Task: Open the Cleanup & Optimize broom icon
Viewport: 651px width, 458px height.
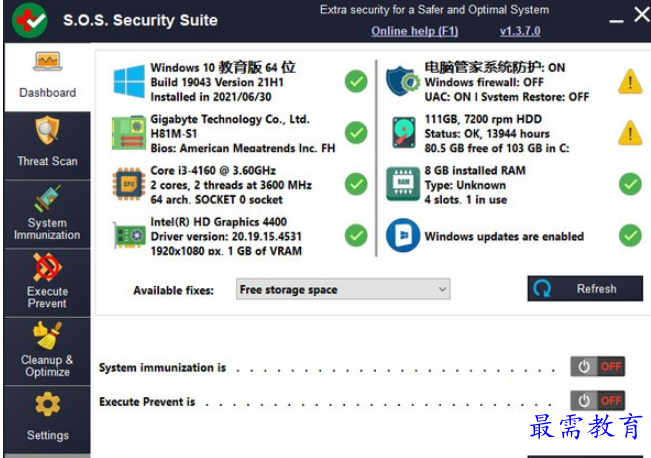Action: 47,336
